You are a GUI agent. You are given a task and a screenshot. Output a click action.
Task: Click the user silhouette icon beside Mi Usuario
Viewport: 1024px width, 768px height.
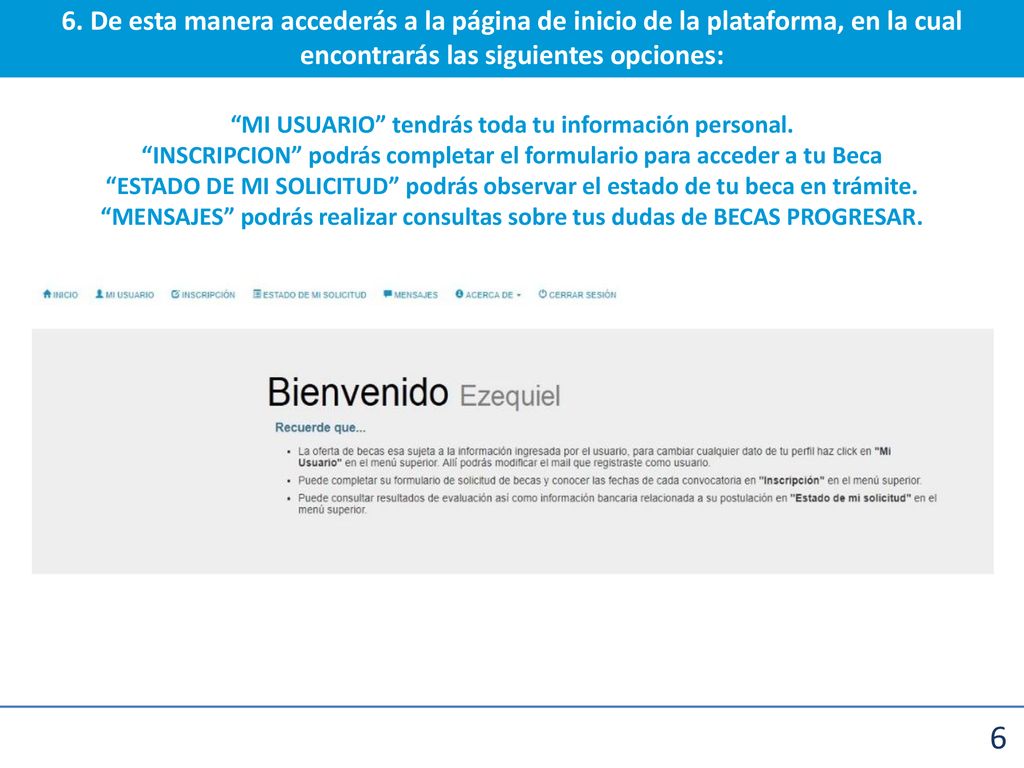99,295
